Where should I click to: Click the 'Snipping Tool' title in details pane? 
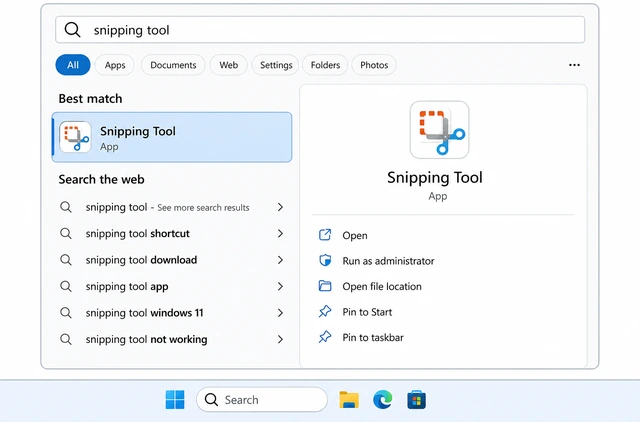pyautogui.click(x=435, y=178)
